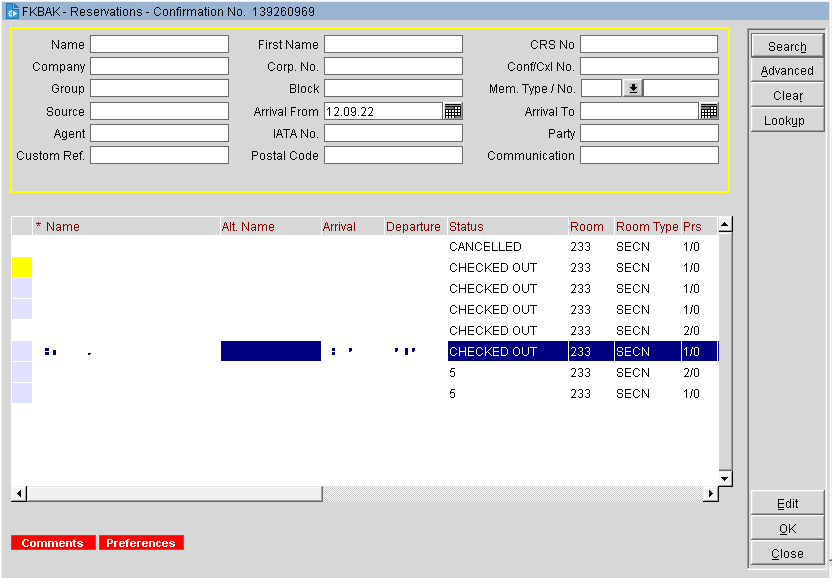Viewport: 832px width, 578px height.
Task: Click the Lookup button
Action: coord(787,121)
